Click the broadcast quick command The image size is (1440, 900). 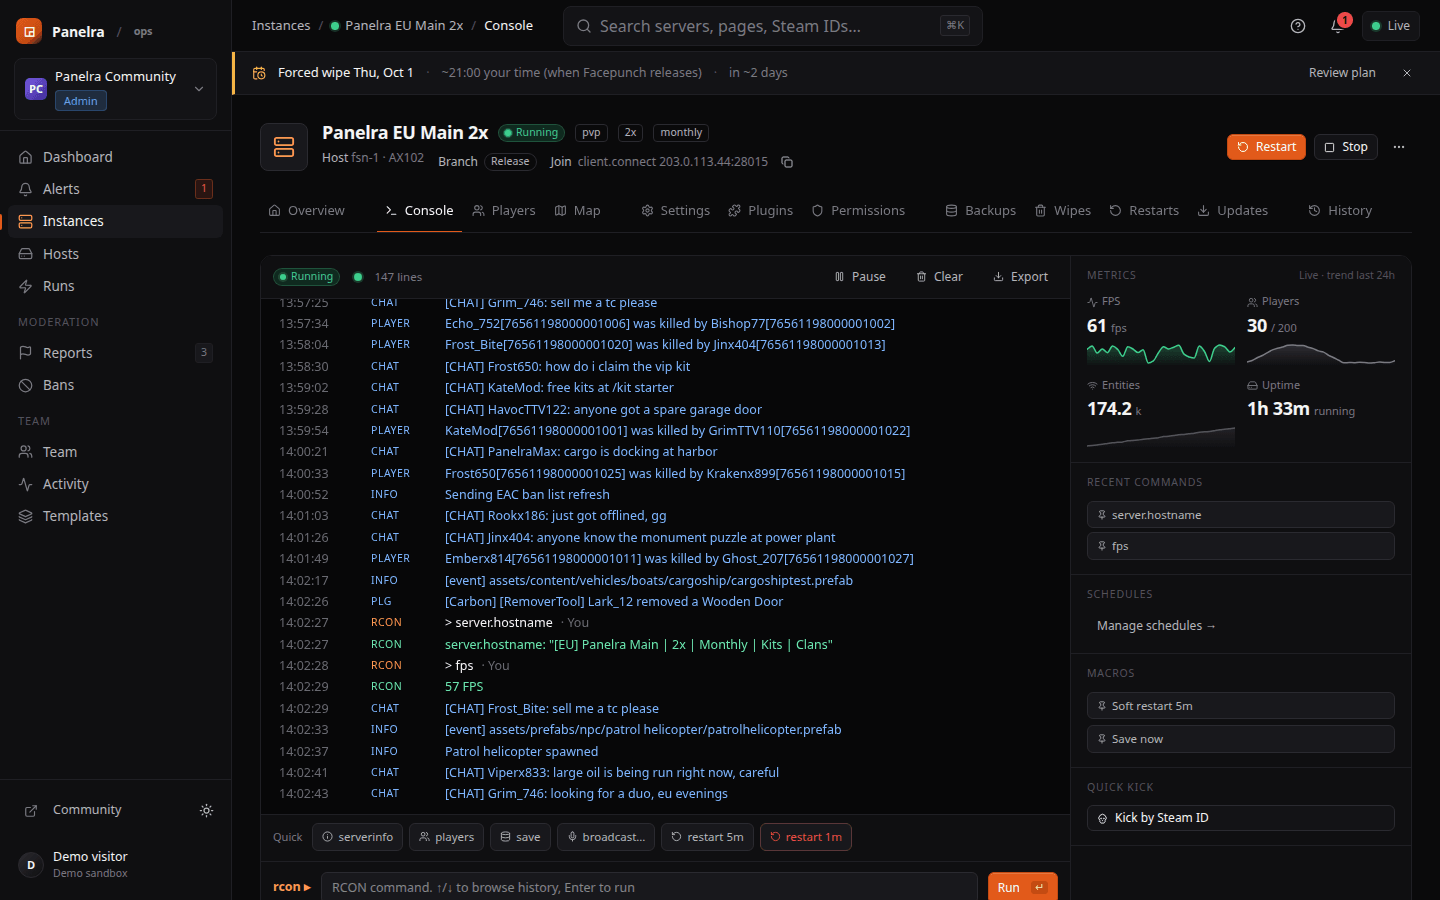click(x=606, y=837)
